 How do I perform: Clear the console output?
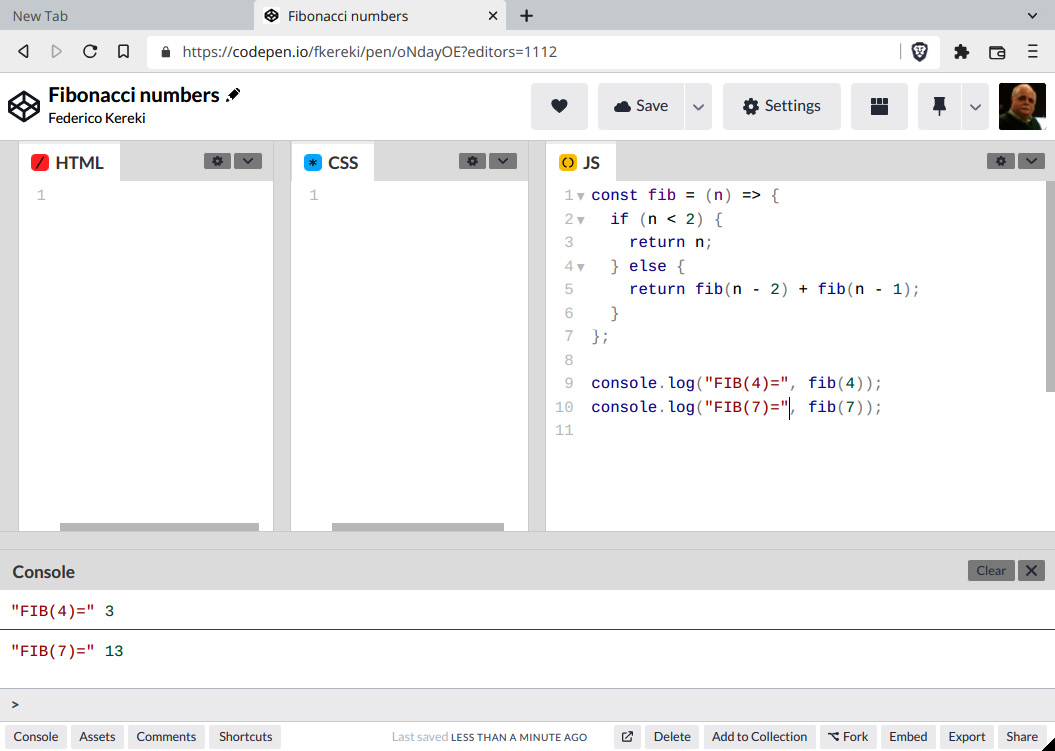pyautogui.click(x=990, y=570)
